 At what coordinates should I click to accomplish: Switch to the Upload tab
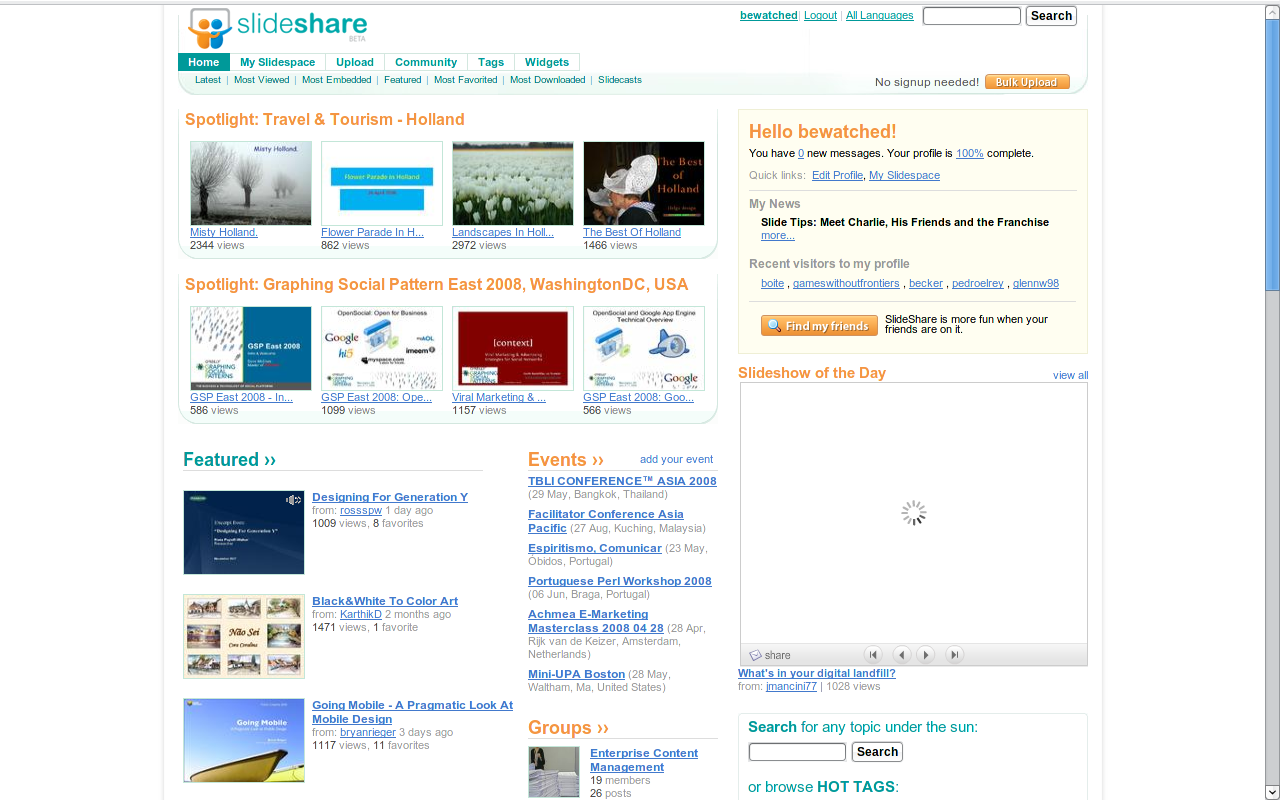click(355, 62)
